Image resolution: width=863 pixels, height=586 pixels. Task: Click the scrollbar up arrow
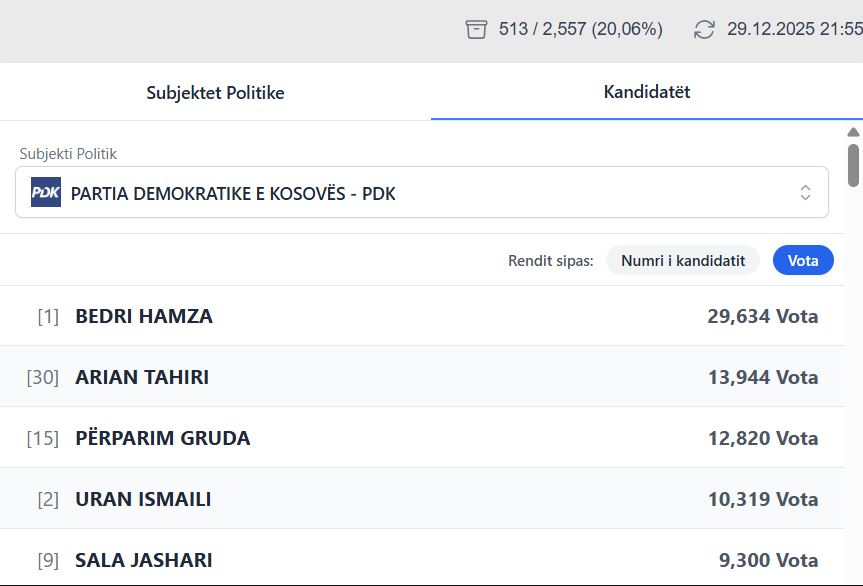click(x=853, y=132)
